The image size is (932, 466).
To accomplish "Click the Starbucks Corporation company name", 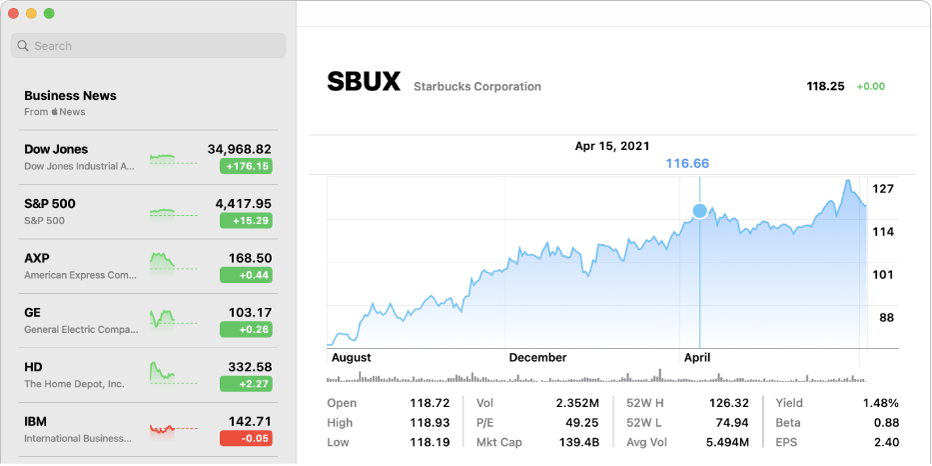I will [477, 87].
